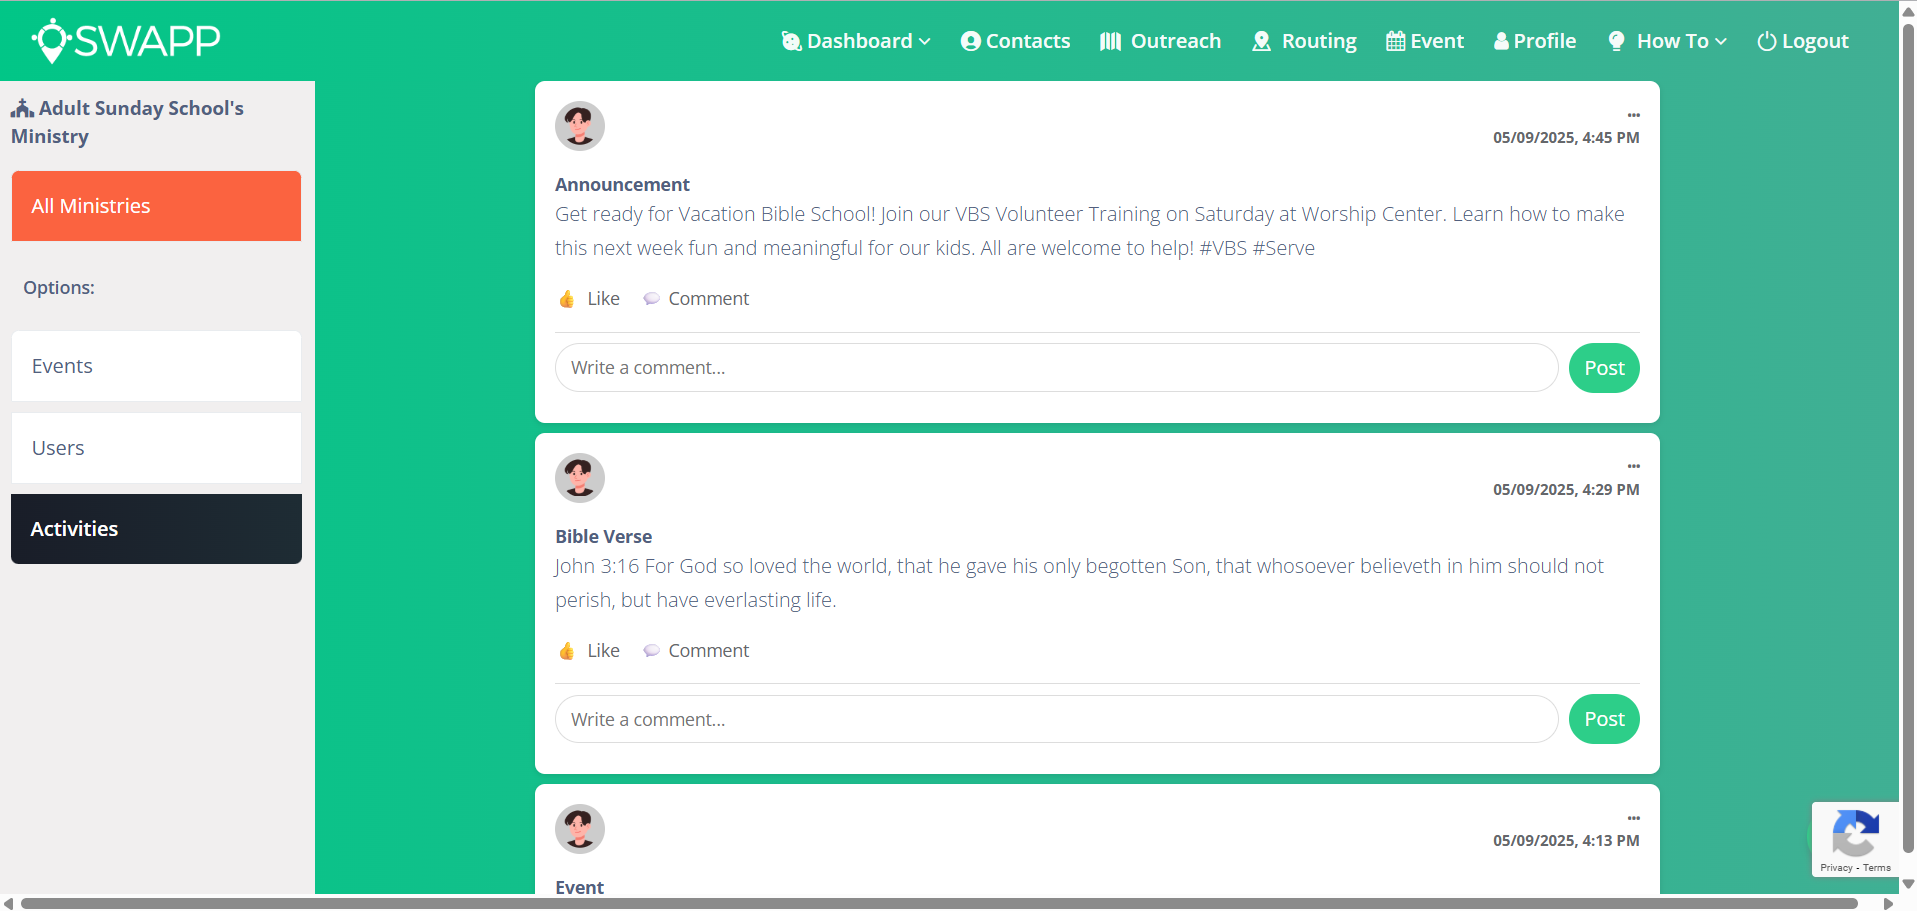Click the thumbs-up Like icon on Announcement post
Image resolution: width=1917 pixels, height=911 pixels.
coord(567,299)
